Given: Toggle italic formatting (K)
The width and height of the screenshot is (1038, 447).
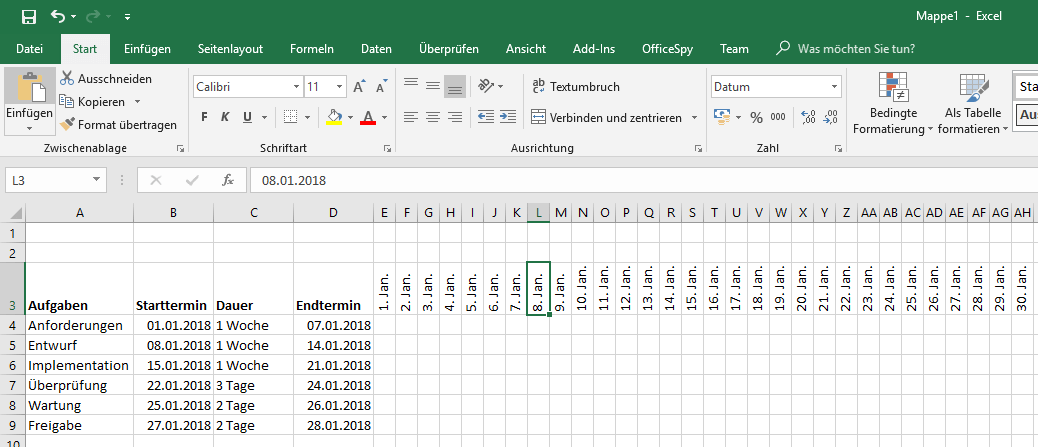Looking at the screenshot, I should click(226, 117).
